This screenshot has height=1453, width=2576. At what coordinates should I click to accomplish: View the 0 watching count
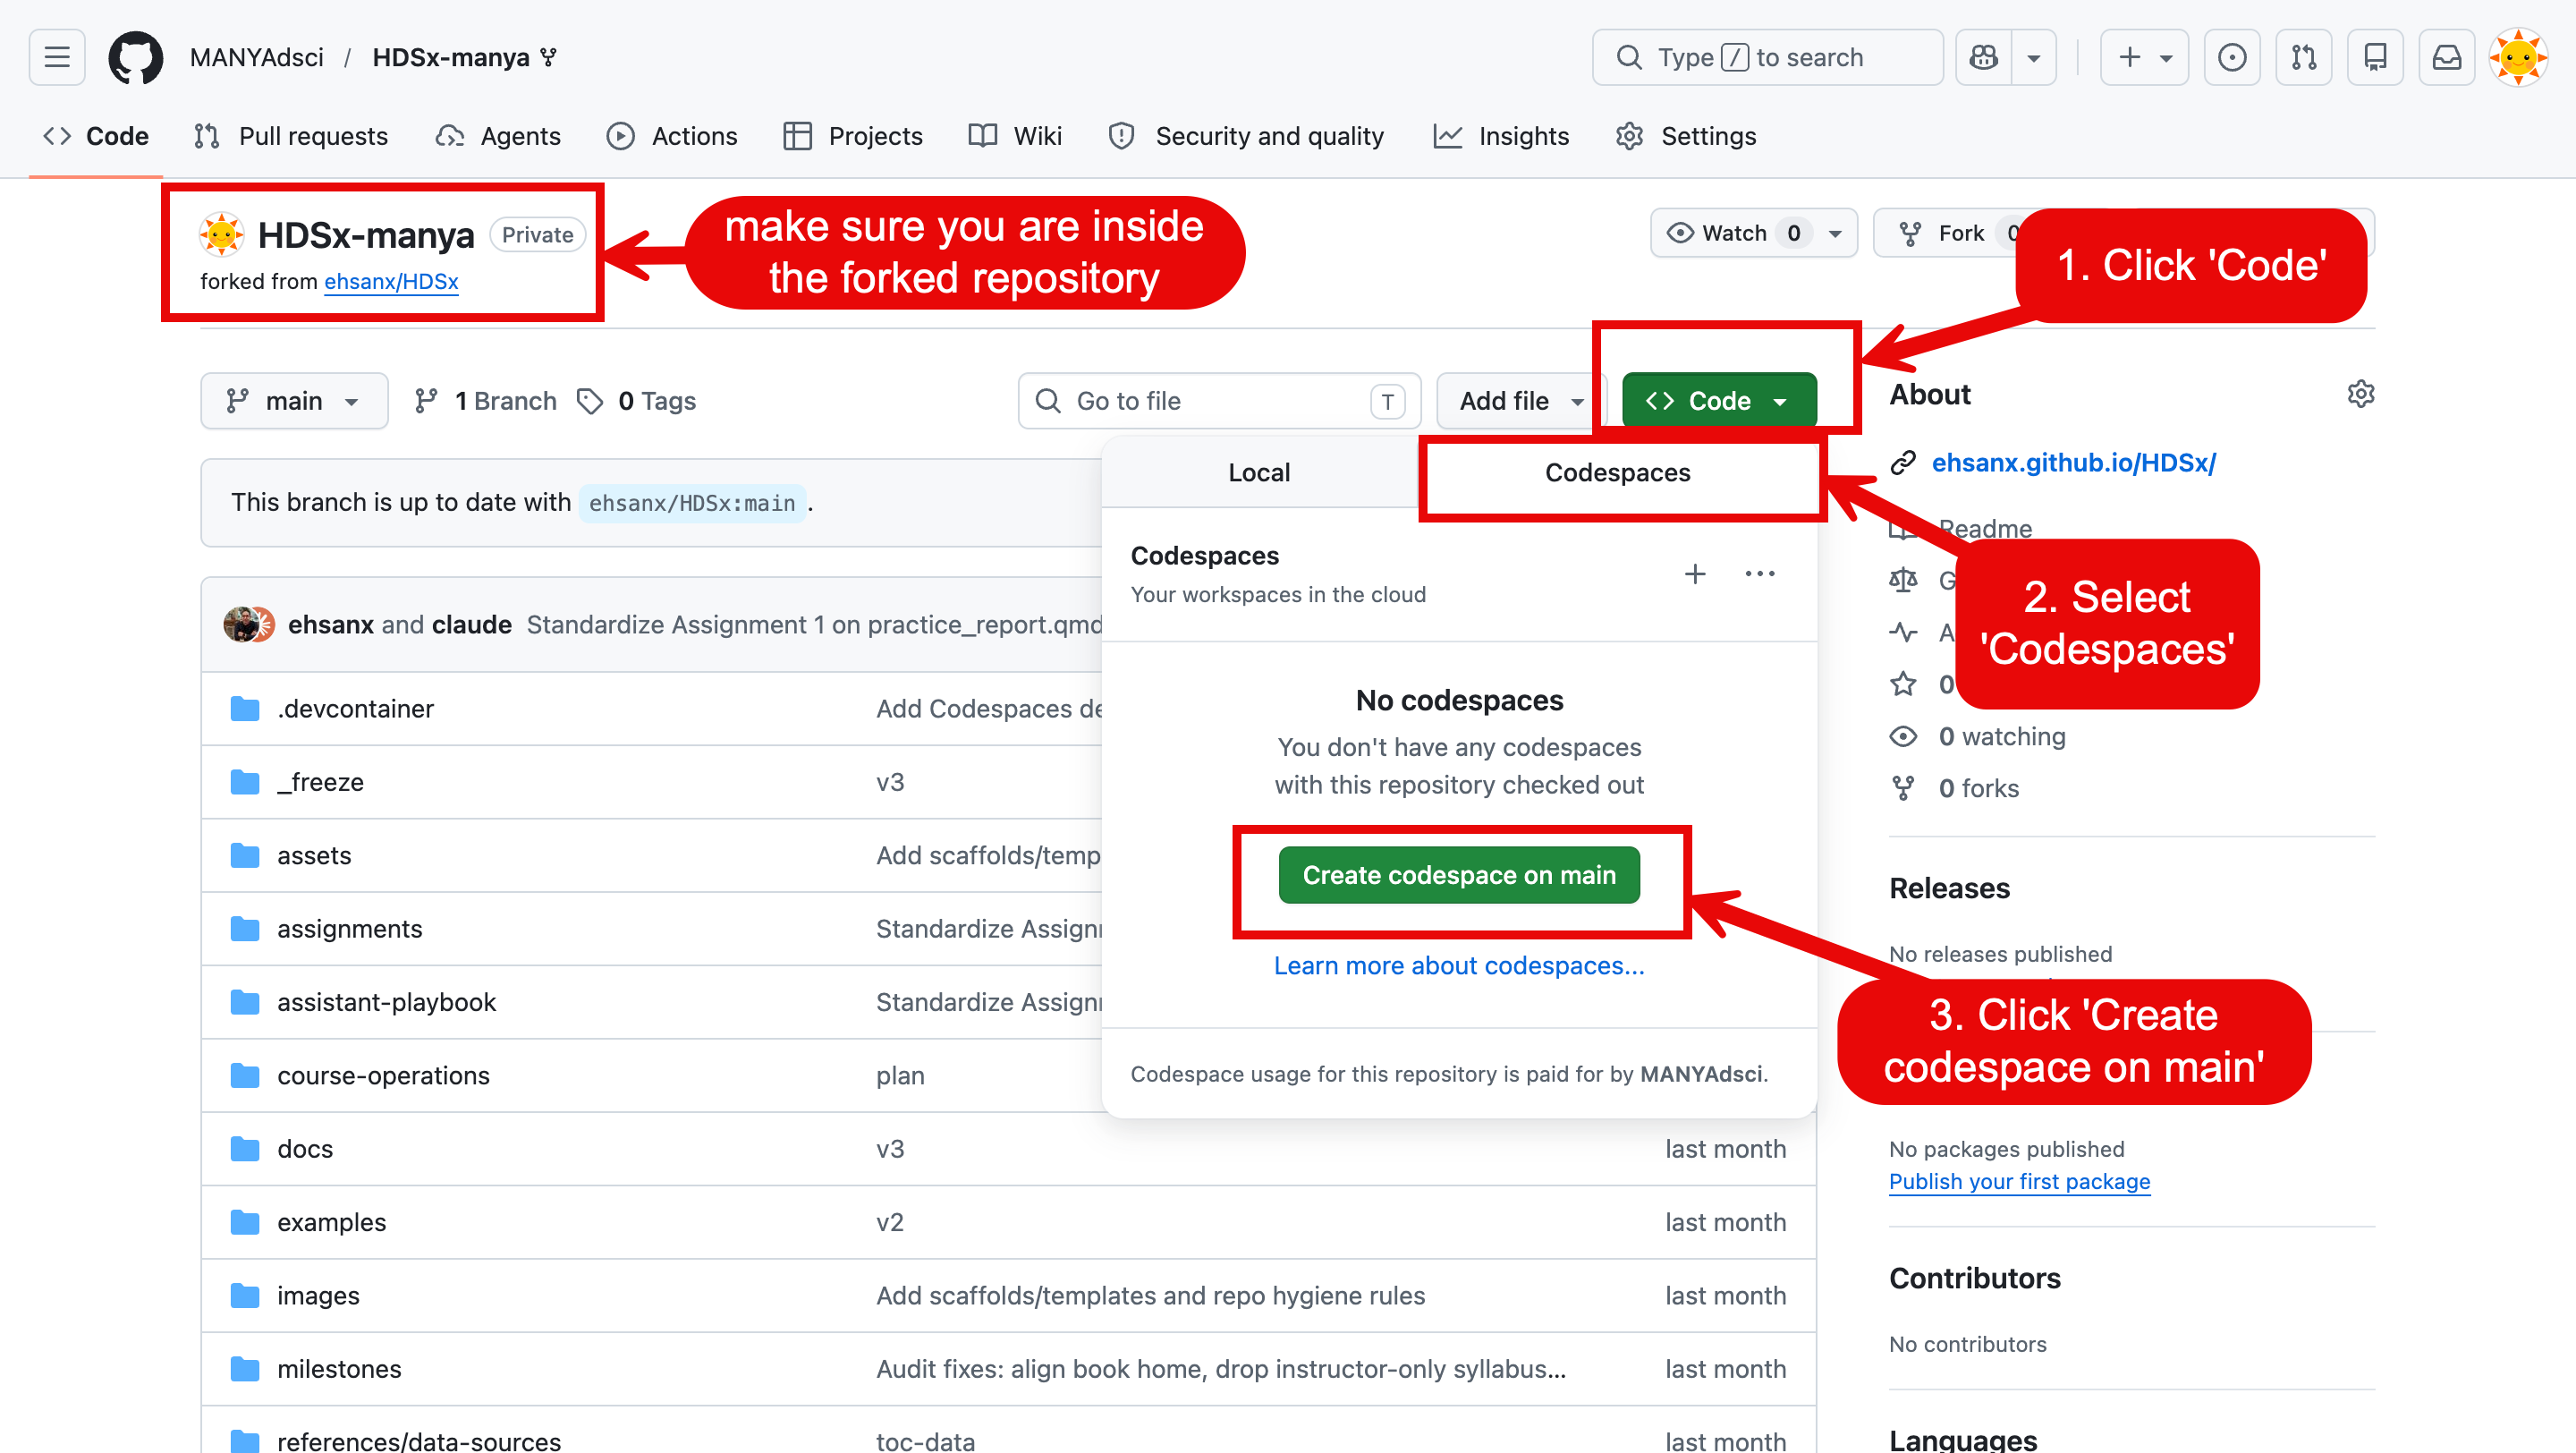[x=2001, y=737]
